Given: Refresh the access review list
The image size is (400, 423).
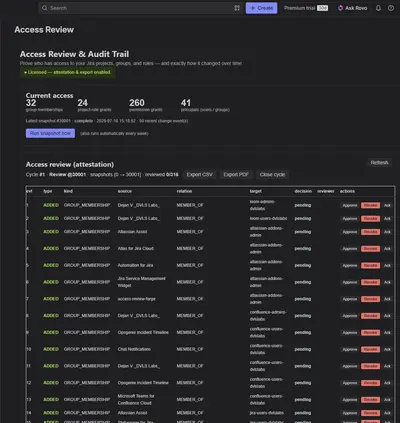Looking at the screenshot, I should [379, 163].
